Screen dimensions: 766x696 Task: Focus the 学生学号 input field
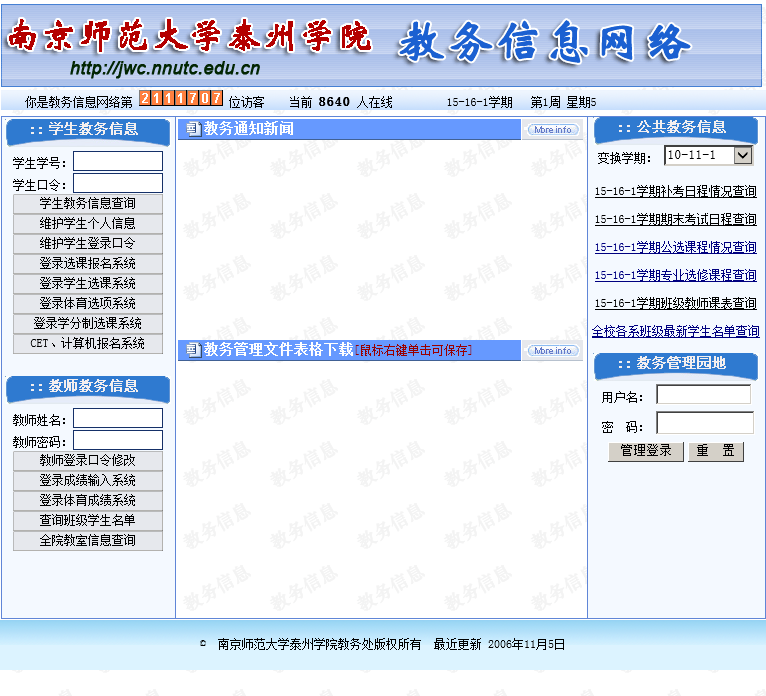coord(118,161)
